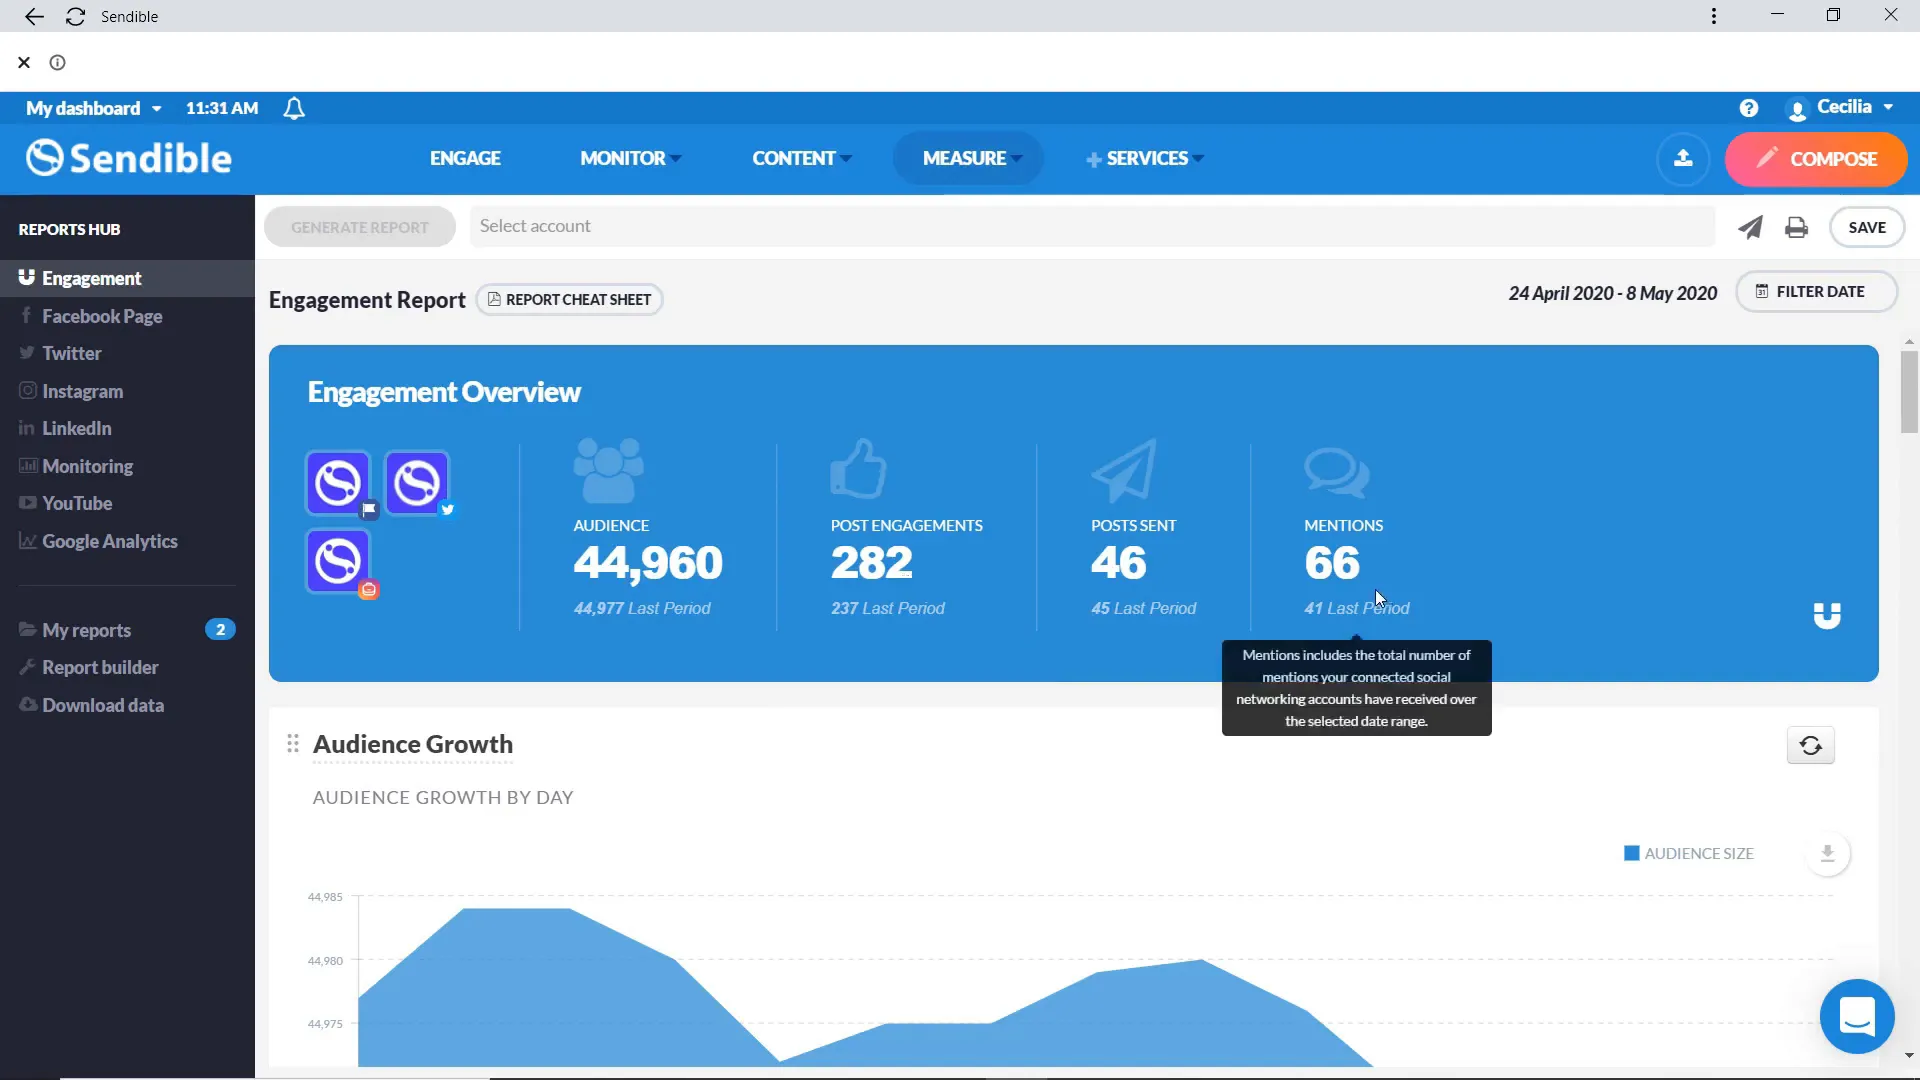
Task: Click the My reports count badge 2
Action: [x=220, y=629]
